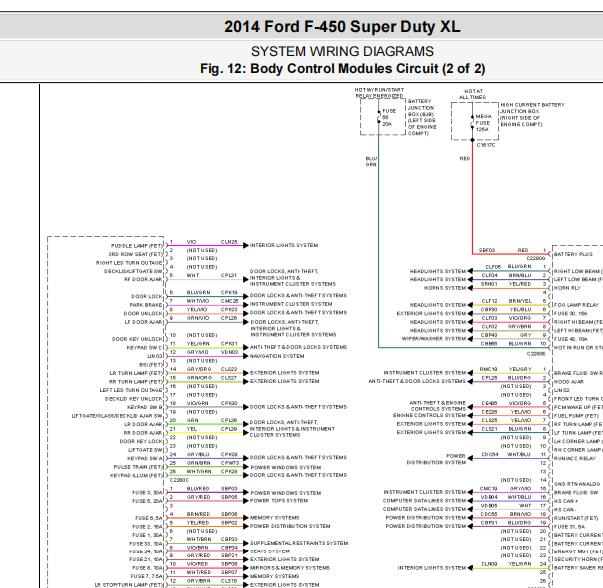Click the 'CLF12' circuit code
This screenshot has width=603, height=588.
tap(490, 301)
